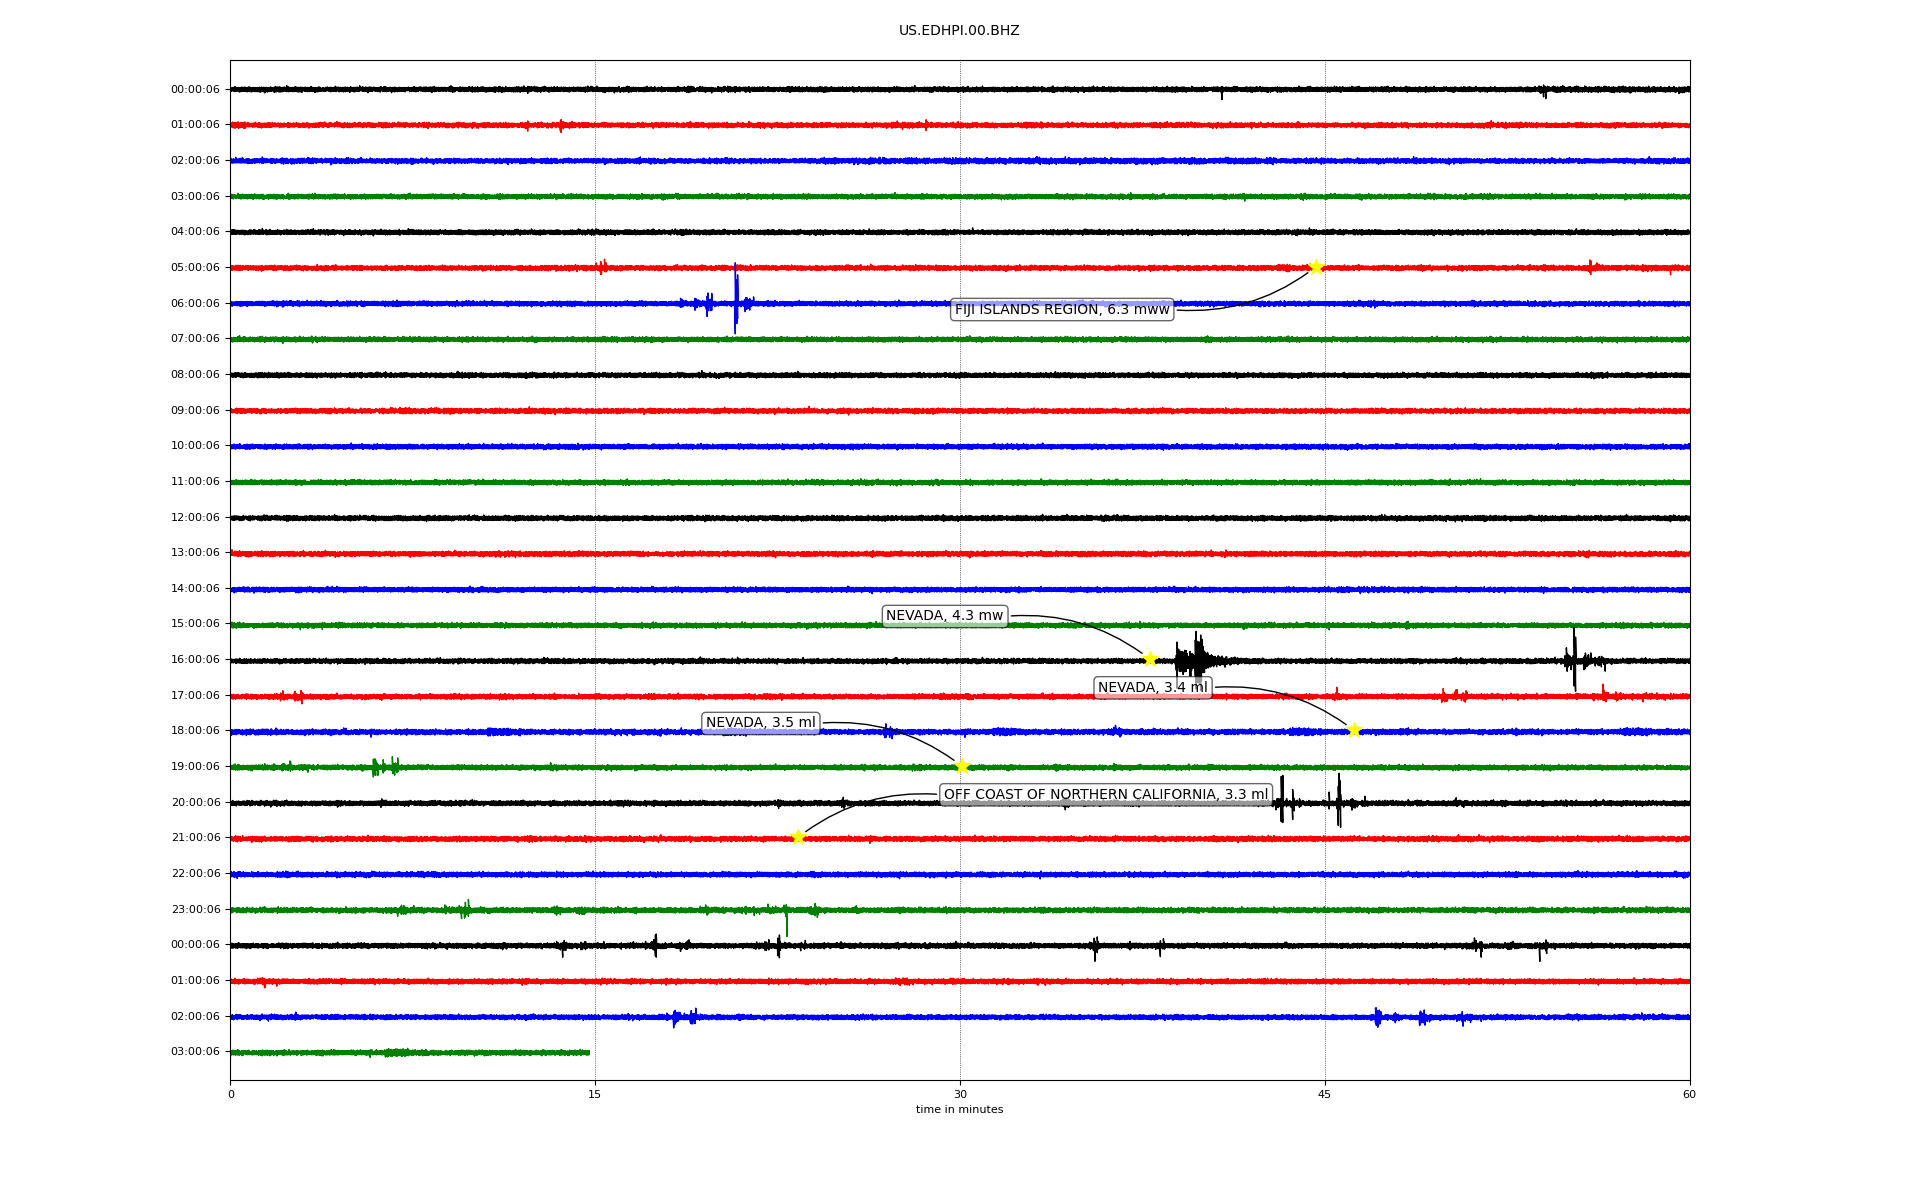The image size is (1920, 1200).
Task: Click the star marker for Northern California event
Action: (798, 837)
